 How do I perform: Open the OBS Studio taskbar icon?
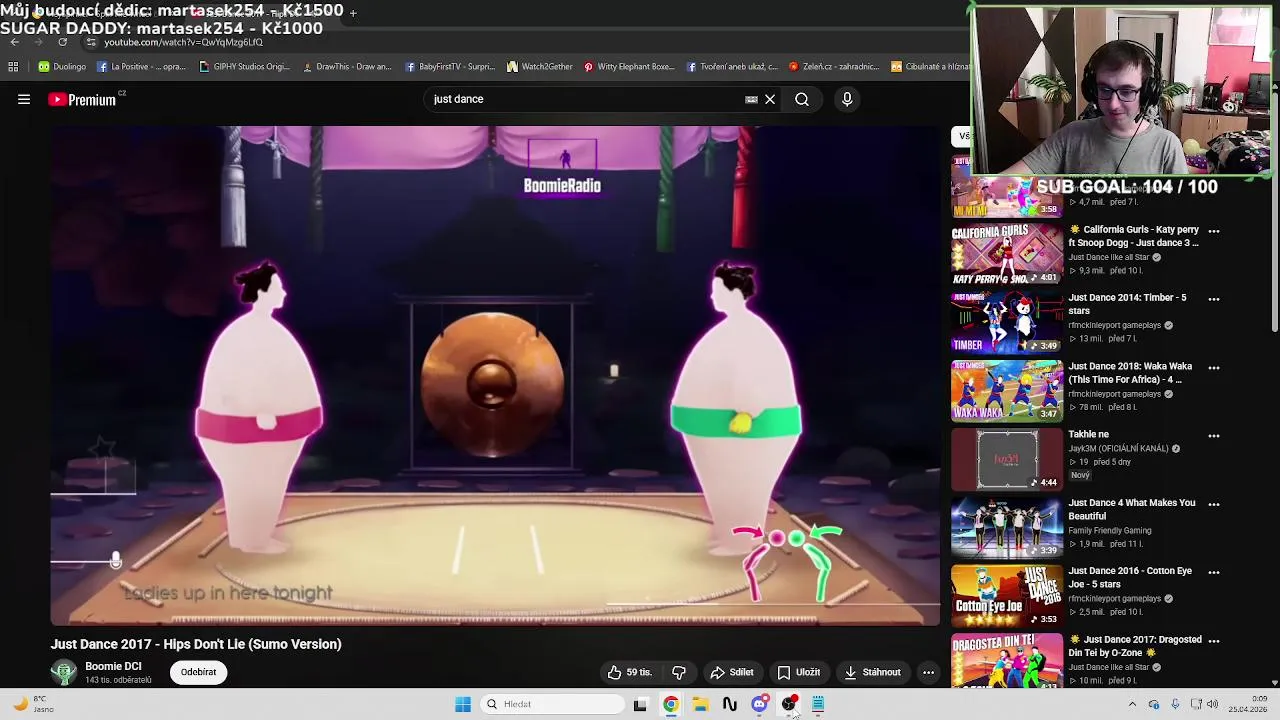(789, 704)
